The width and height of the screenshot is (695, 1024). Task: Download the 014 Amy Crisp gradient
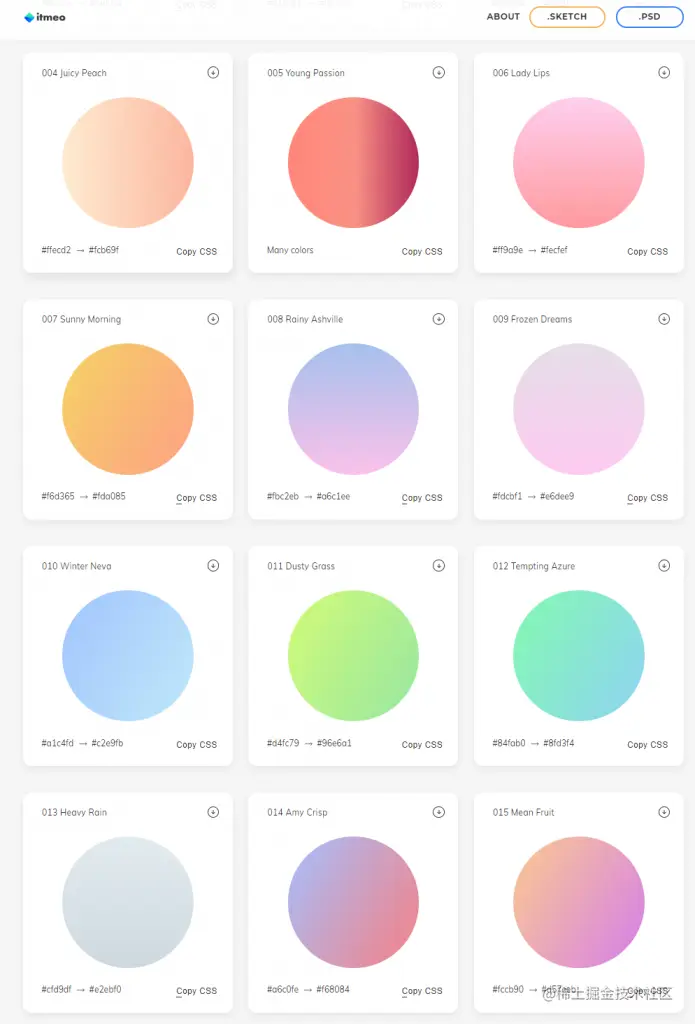[439, 812]
